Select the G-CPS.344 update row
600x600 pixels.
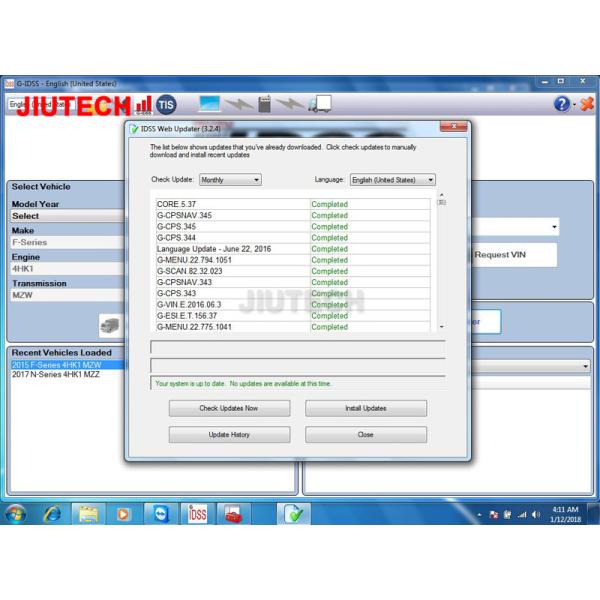tap(293, 238)
